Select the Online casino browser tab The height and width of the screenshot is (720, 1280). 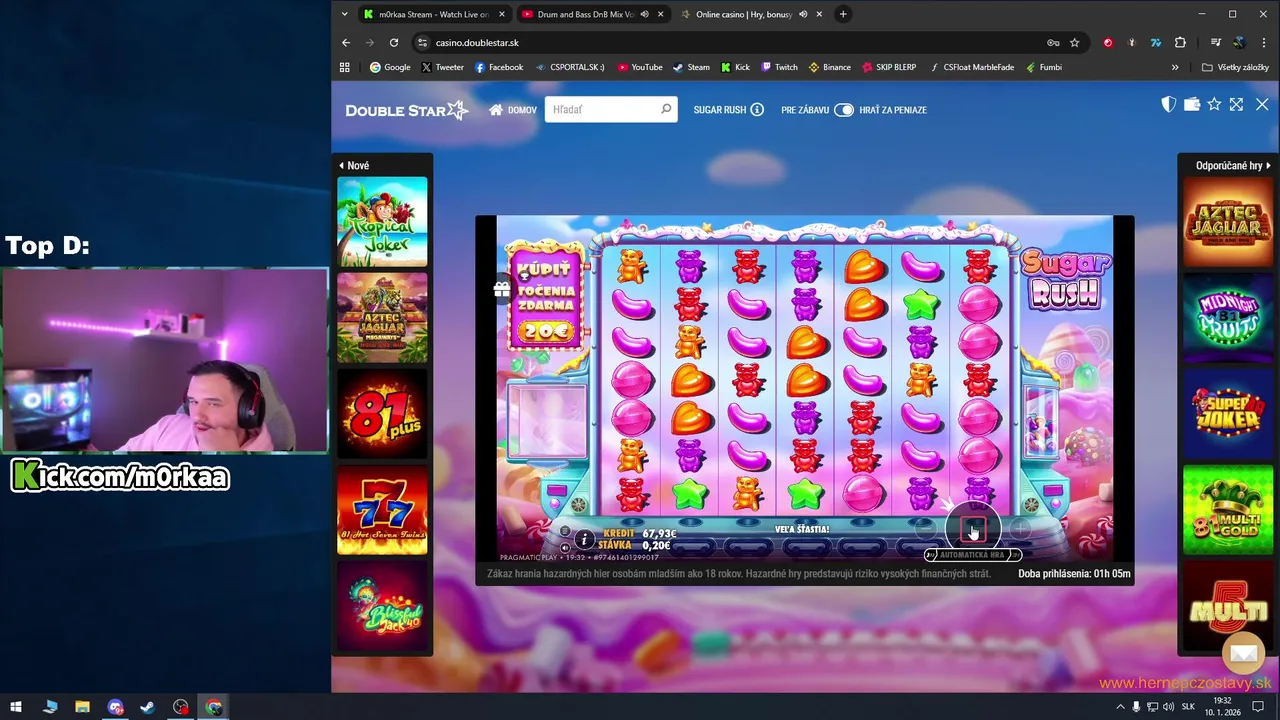744,14
